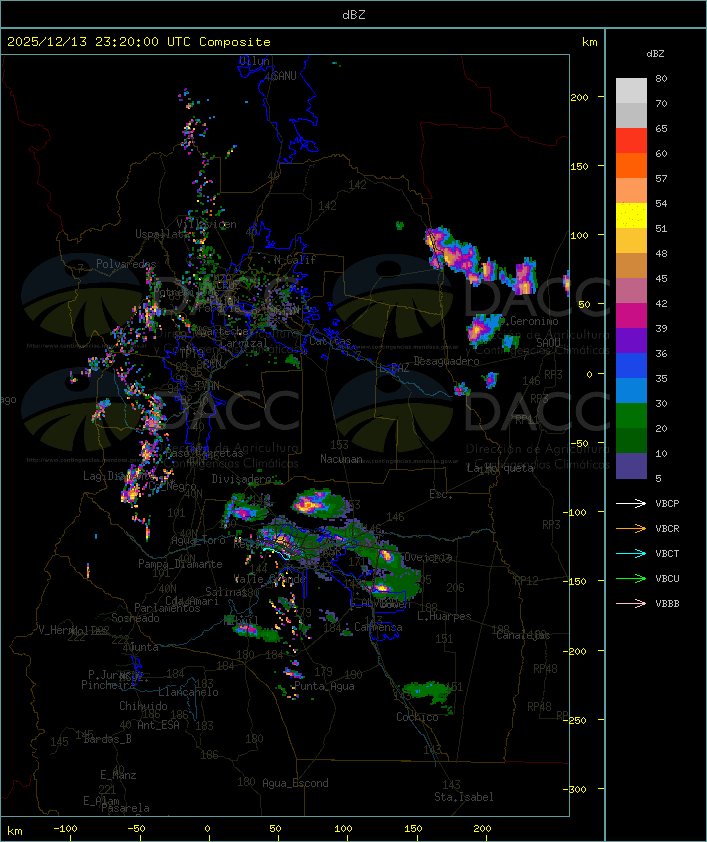Select the red 60-65 dBZ legend swatch
This screenshot has width=707, height=842.
(631, 140)
